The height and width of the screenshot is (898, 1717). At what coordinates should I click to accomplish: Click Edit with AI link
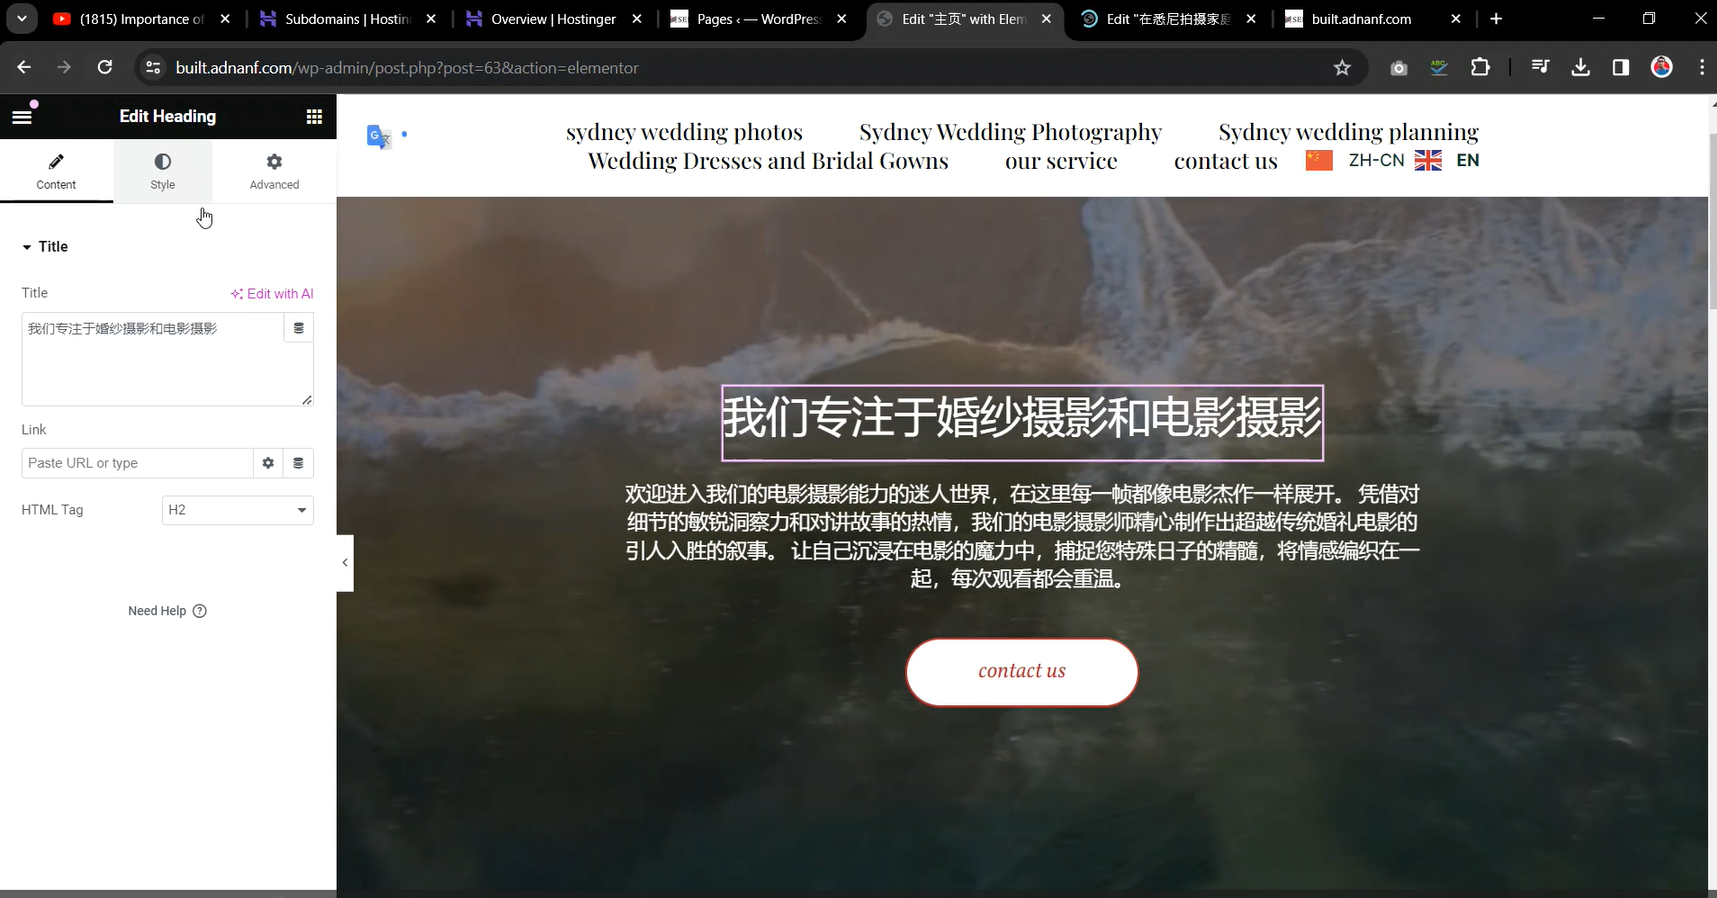[x=272, y=294]
